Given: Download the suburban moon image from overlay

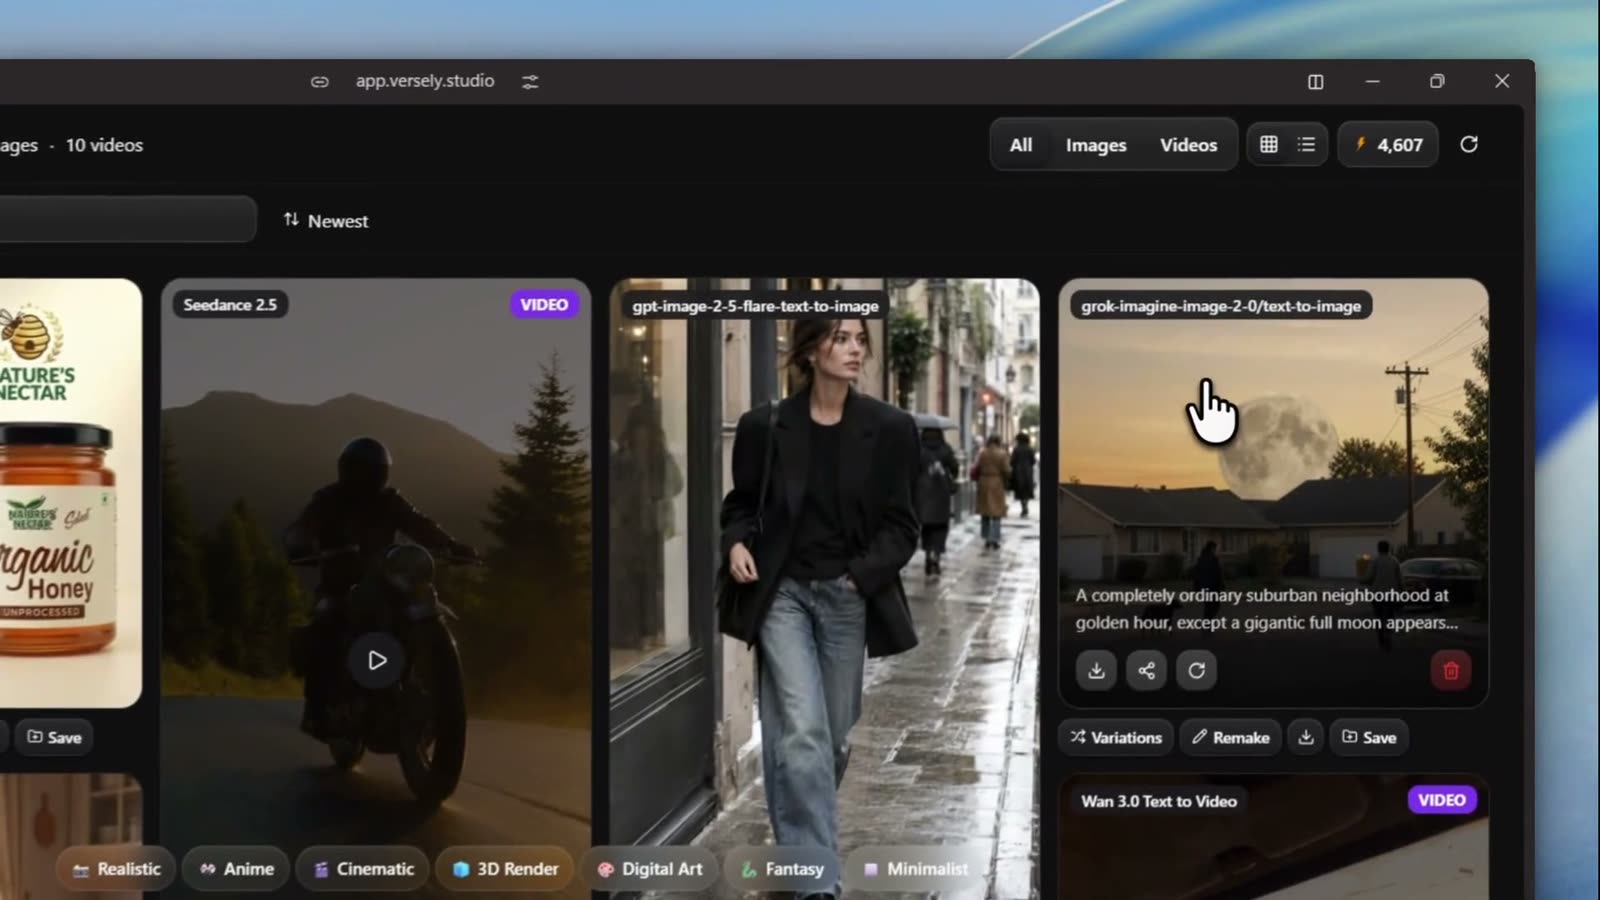Looking at the screenshot, I should pyautogui.click(x=1096, y=670).
